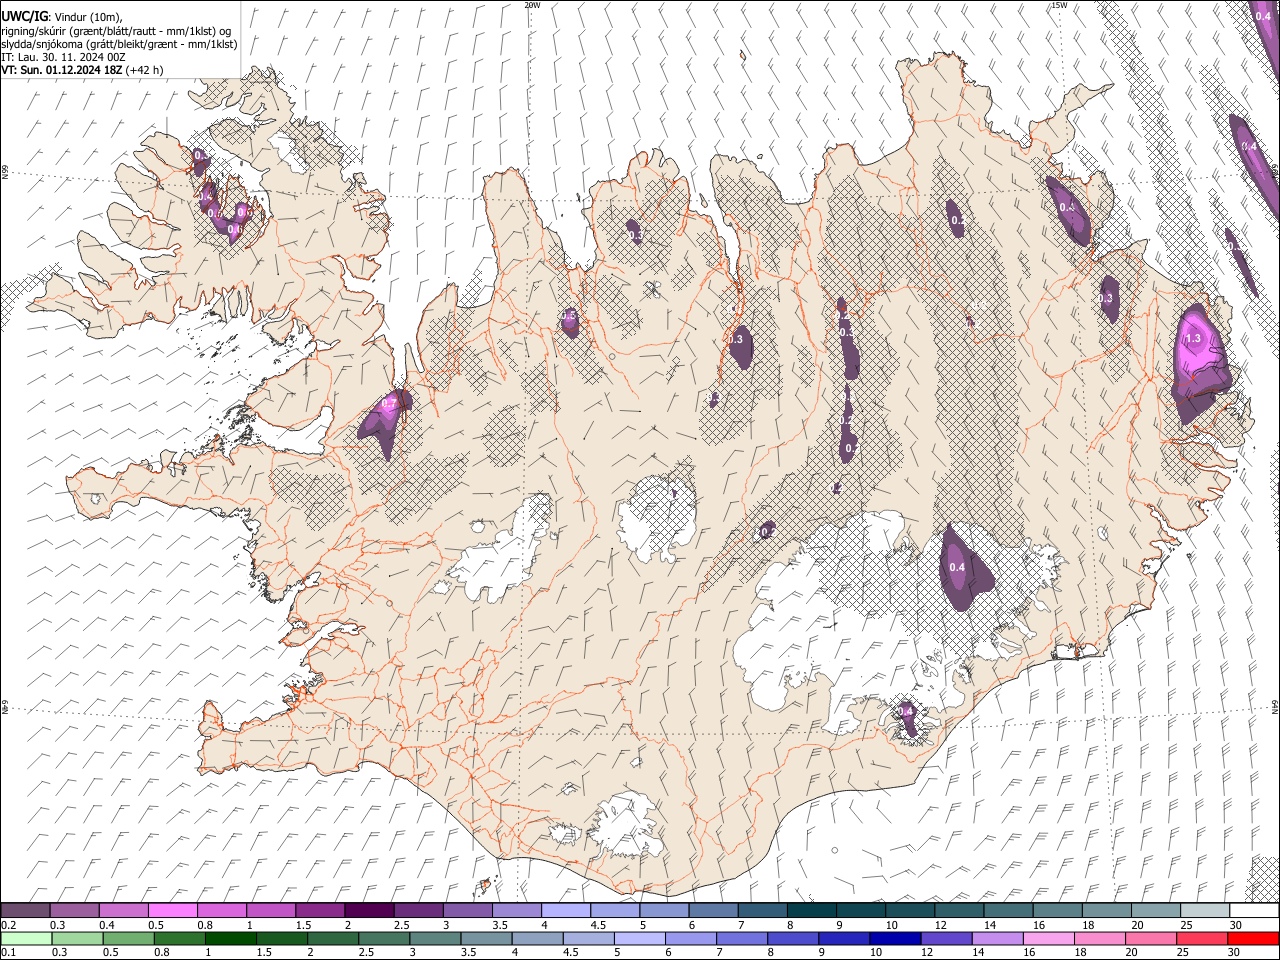The height and width of the screenshot is (960, 1280).
Task: Pick the dark teal 8–9 swatch in top scale
Action: 811,911
